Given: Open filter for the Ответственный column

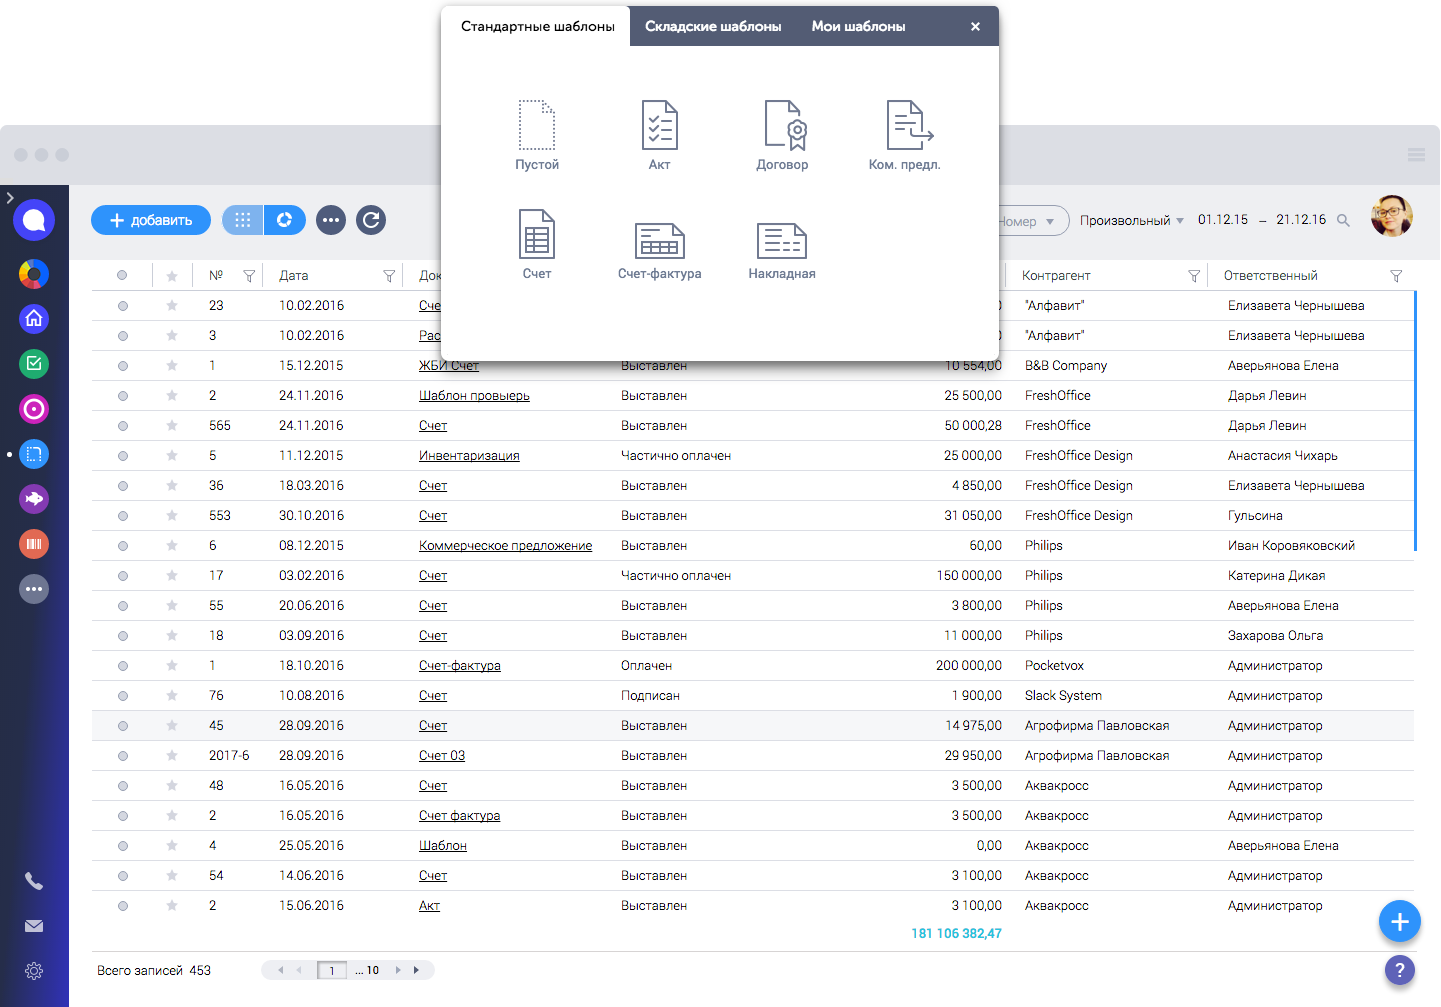Looking at the screenshot, I should click(x=1396, y=276).
